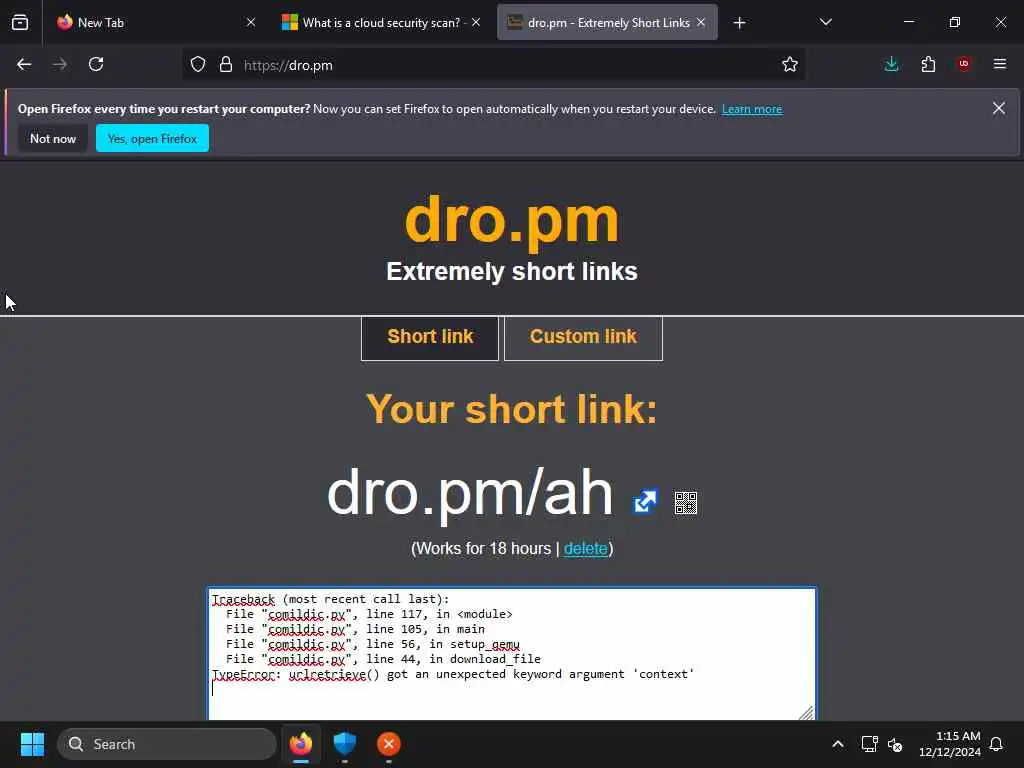Open the Windows Start menu
Screen dimensions: 1024x768
[32, 744]
